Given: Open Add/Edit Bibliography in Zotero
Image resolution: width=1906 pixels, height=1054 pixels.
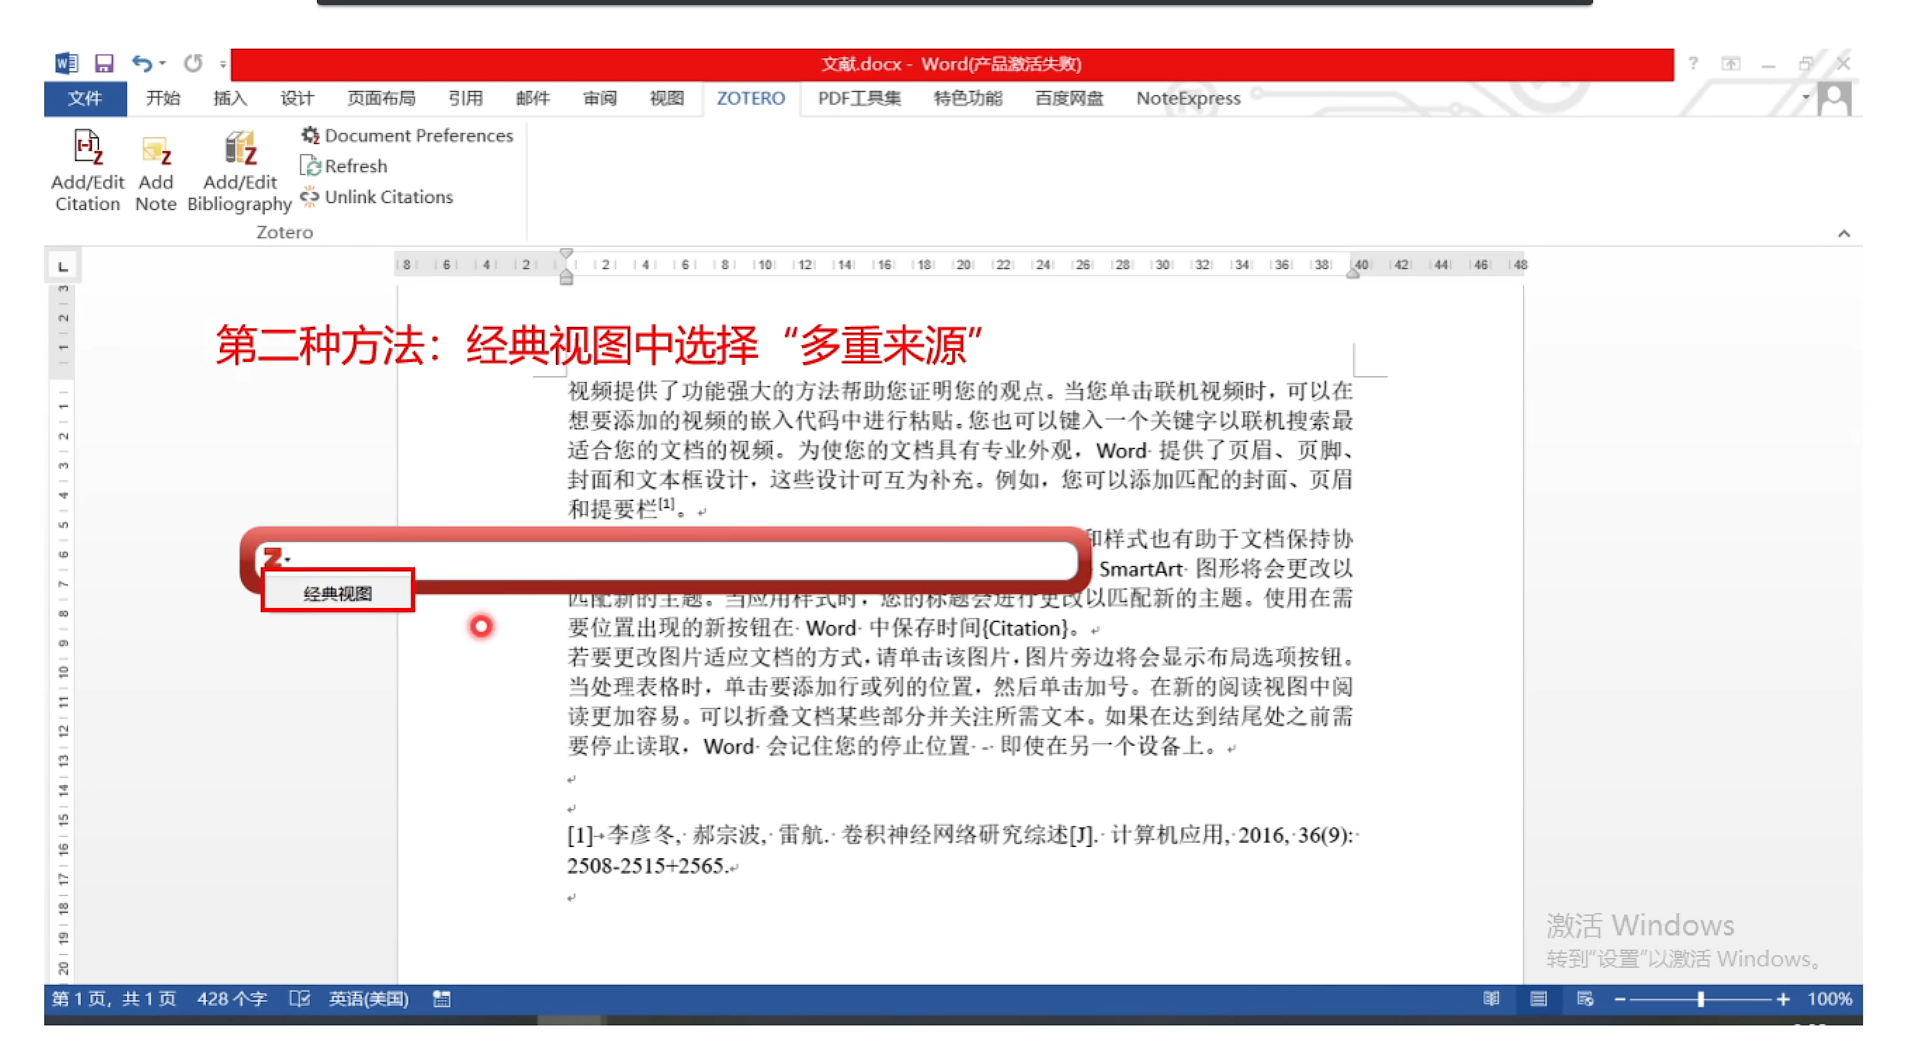Looking at the screenshot, I should tap(239, 170).
